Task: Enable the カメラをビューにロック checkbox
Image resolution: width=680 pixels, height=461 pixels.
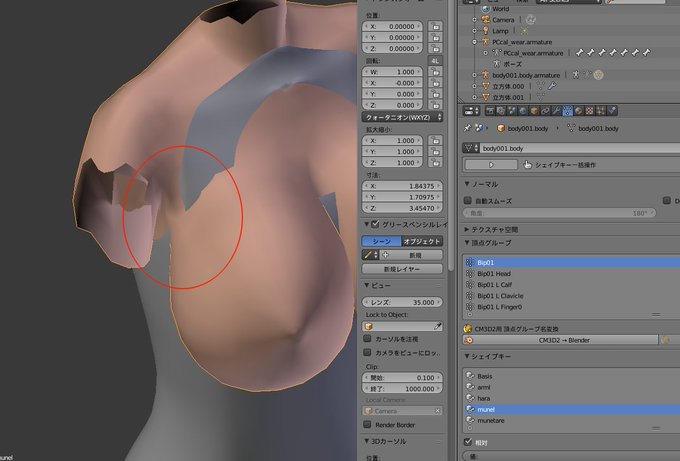Action: [367, 352]
